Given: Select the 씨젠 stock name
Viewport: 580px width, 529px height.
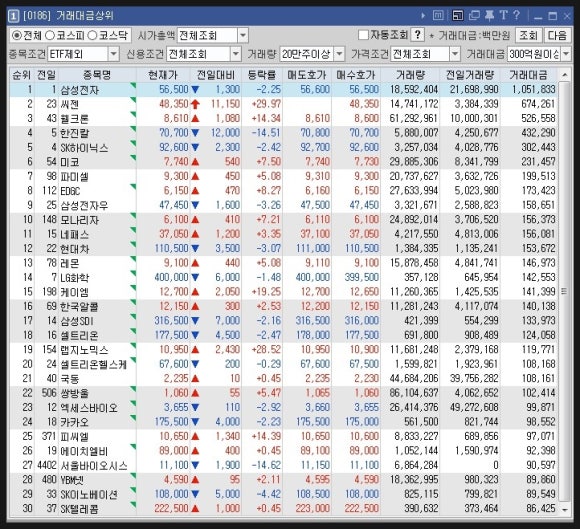Looking at the screenshot, I should [70, 104].
